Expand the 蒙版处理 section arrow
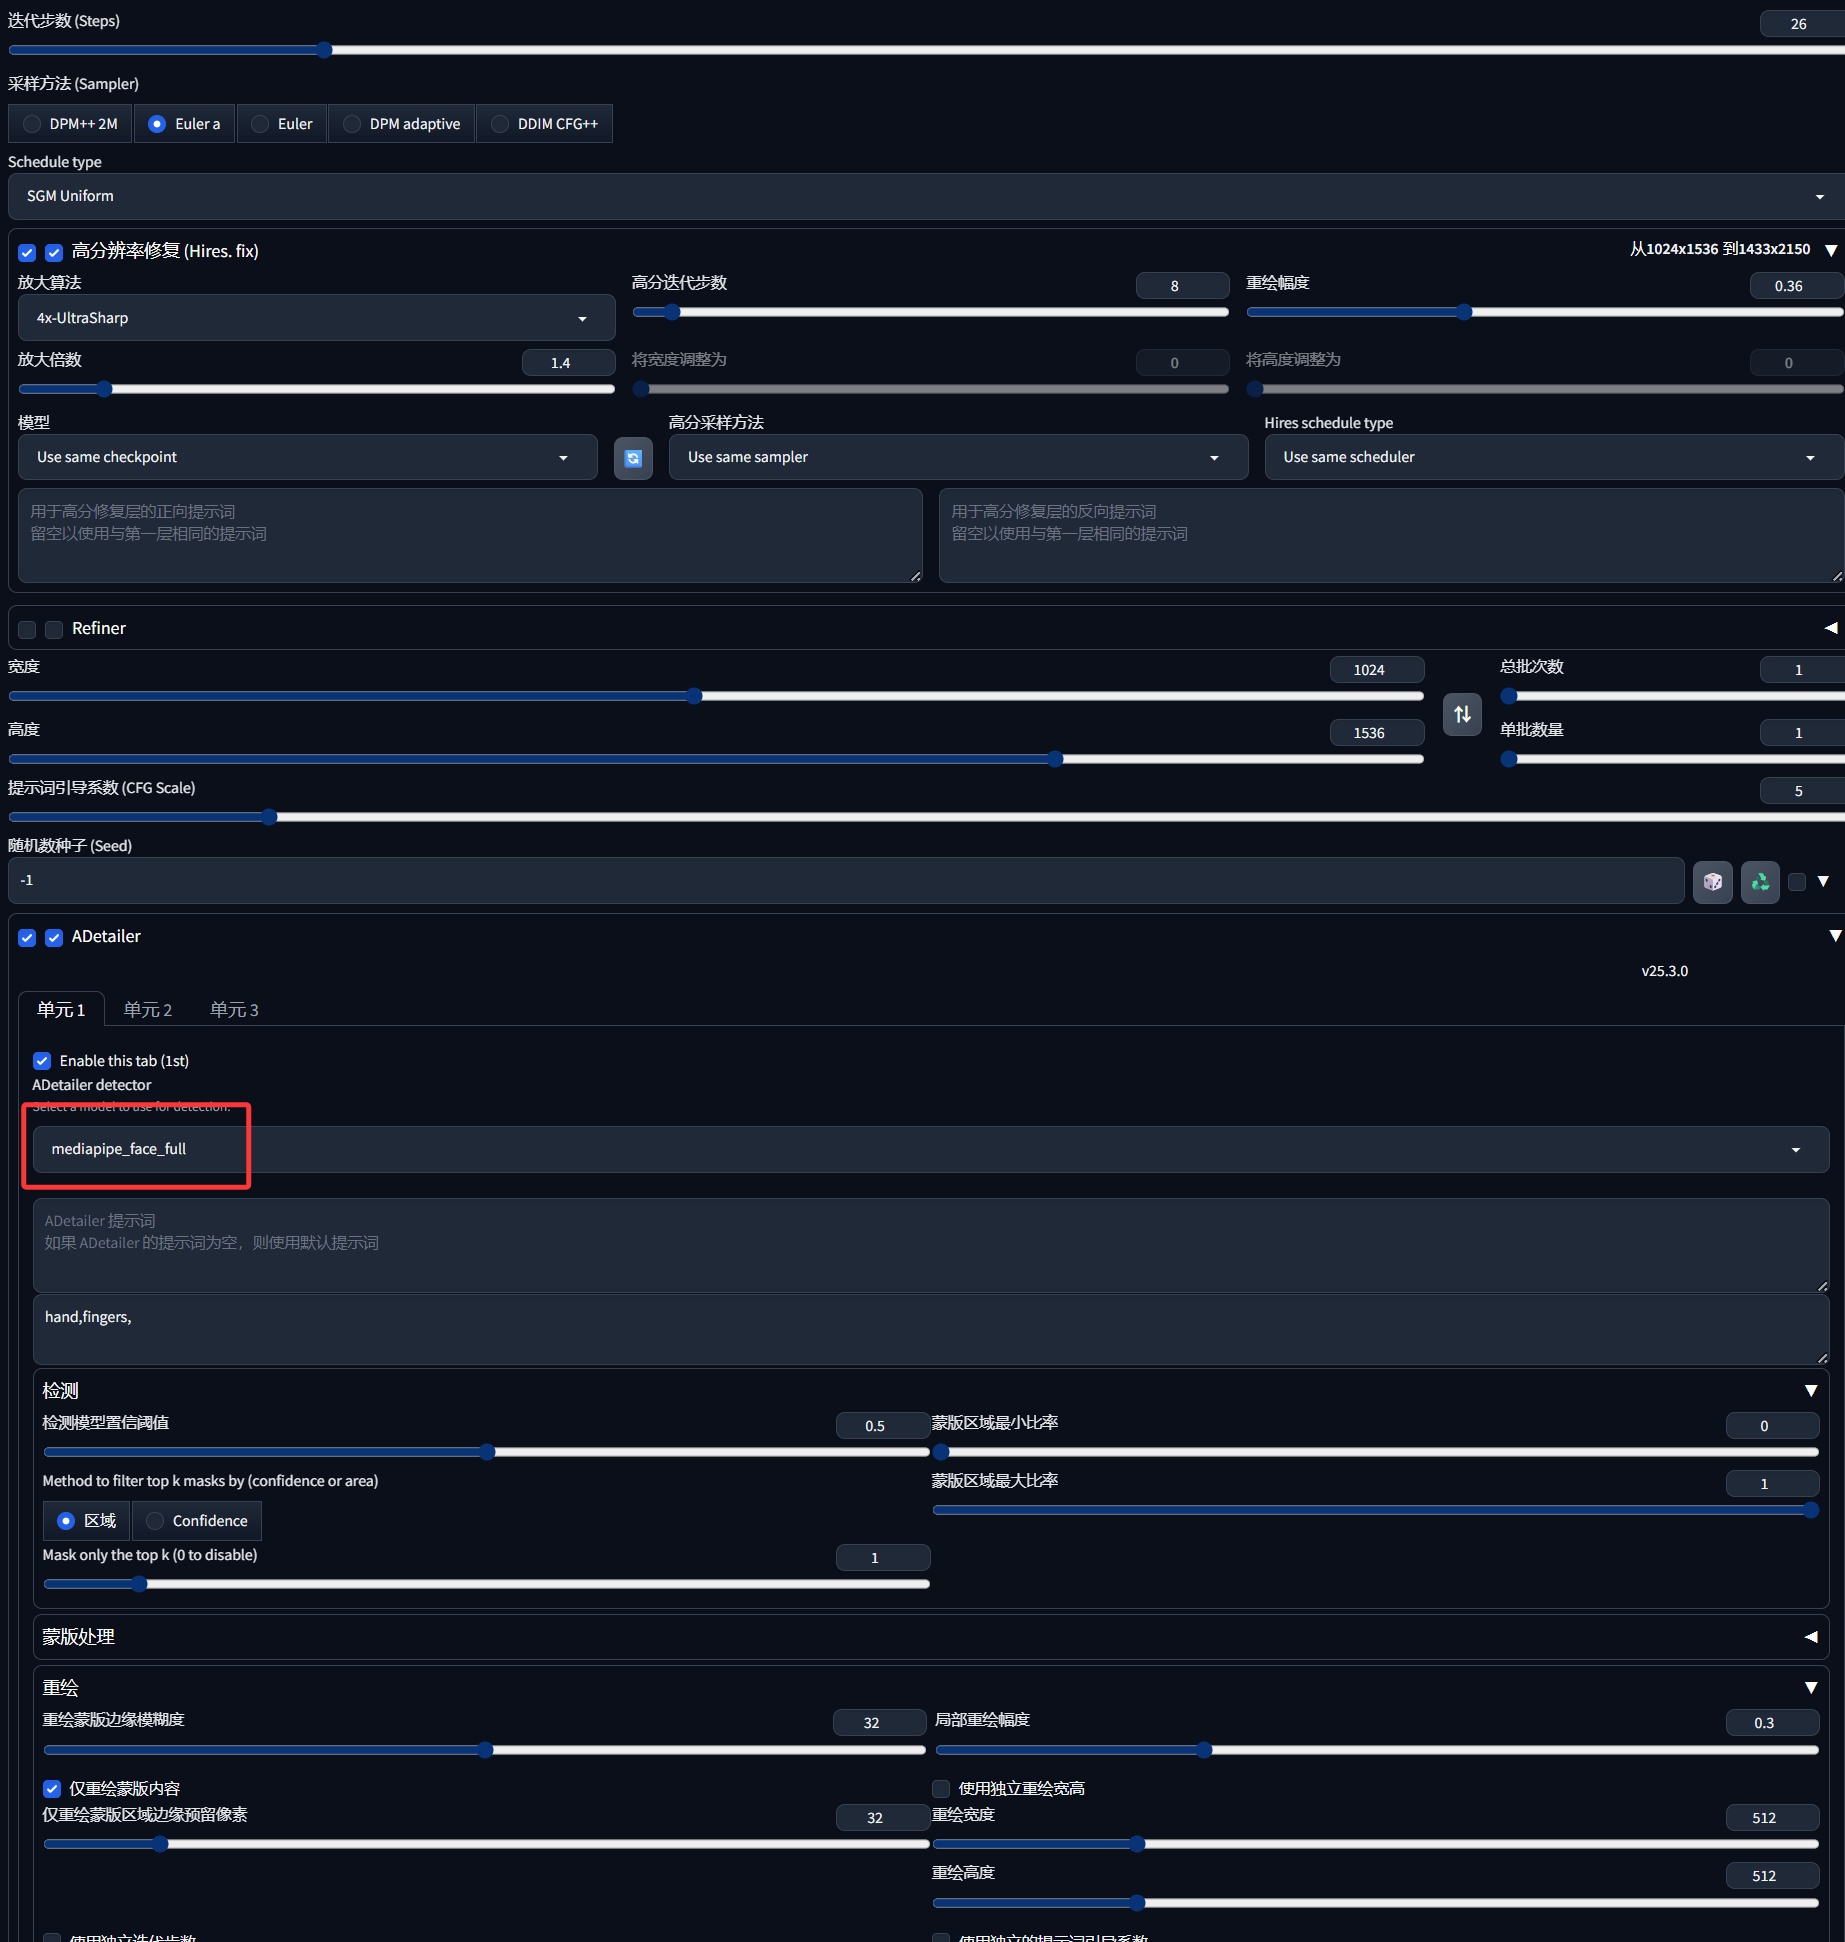 [x=1810, y=1637]
